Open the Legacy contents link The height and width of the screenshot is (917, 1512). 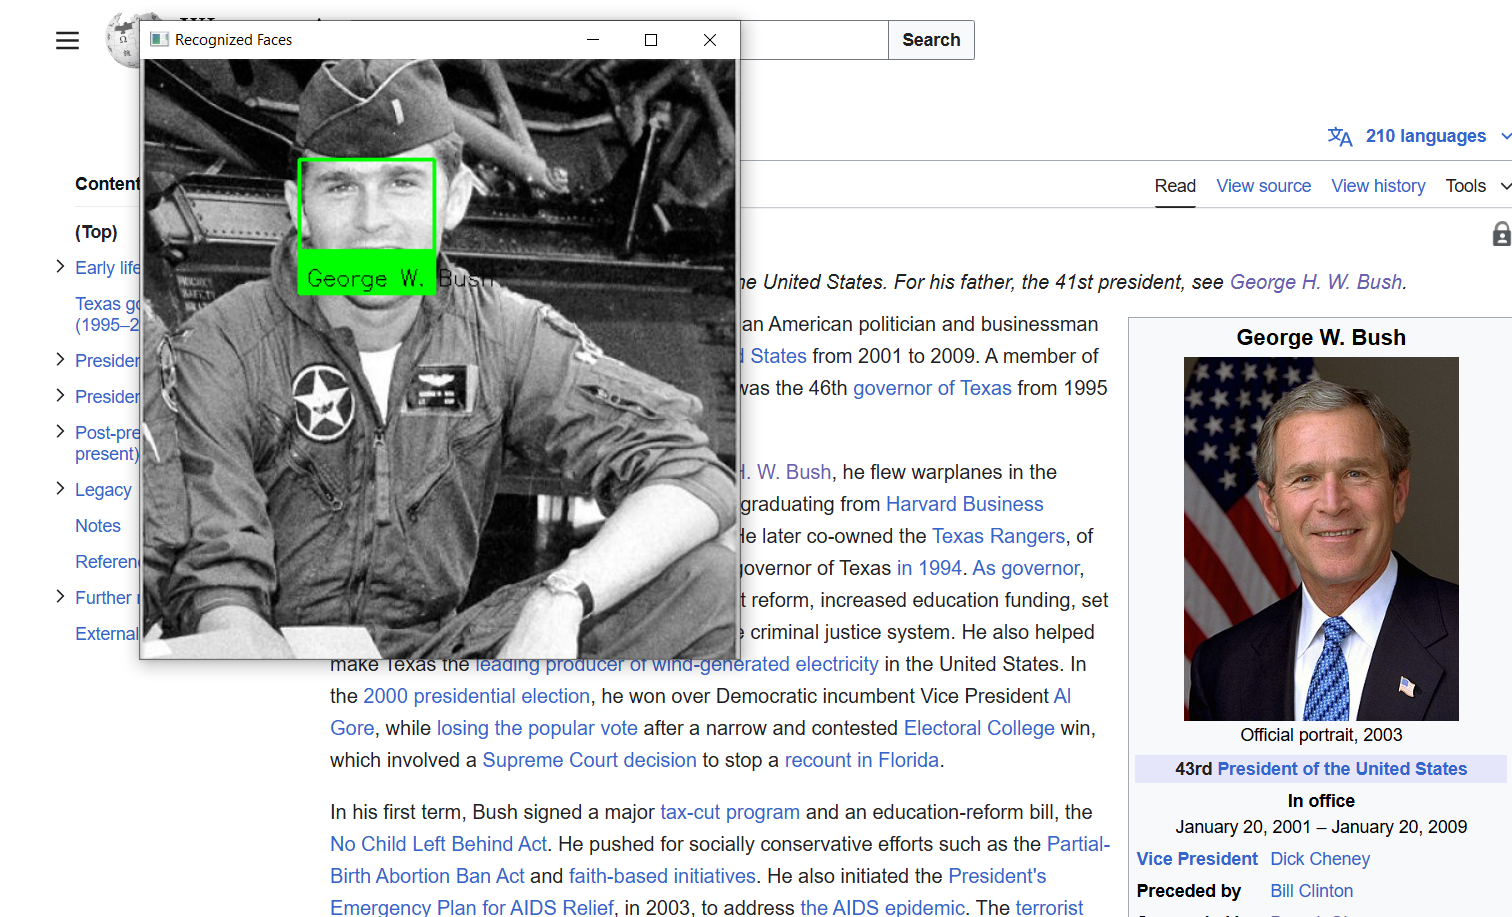(103, 490)
